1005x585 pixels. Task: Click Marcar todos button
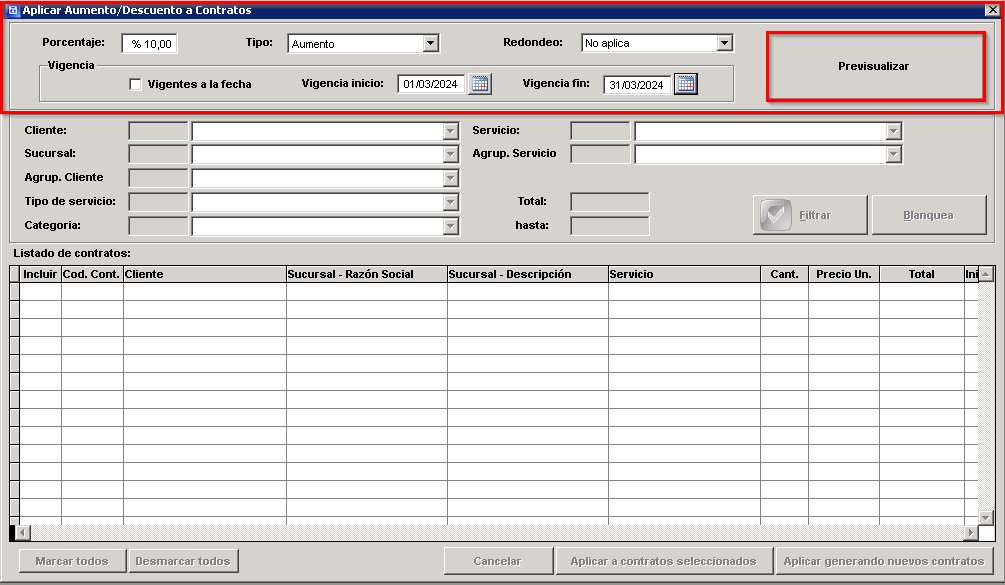point(72,561)
